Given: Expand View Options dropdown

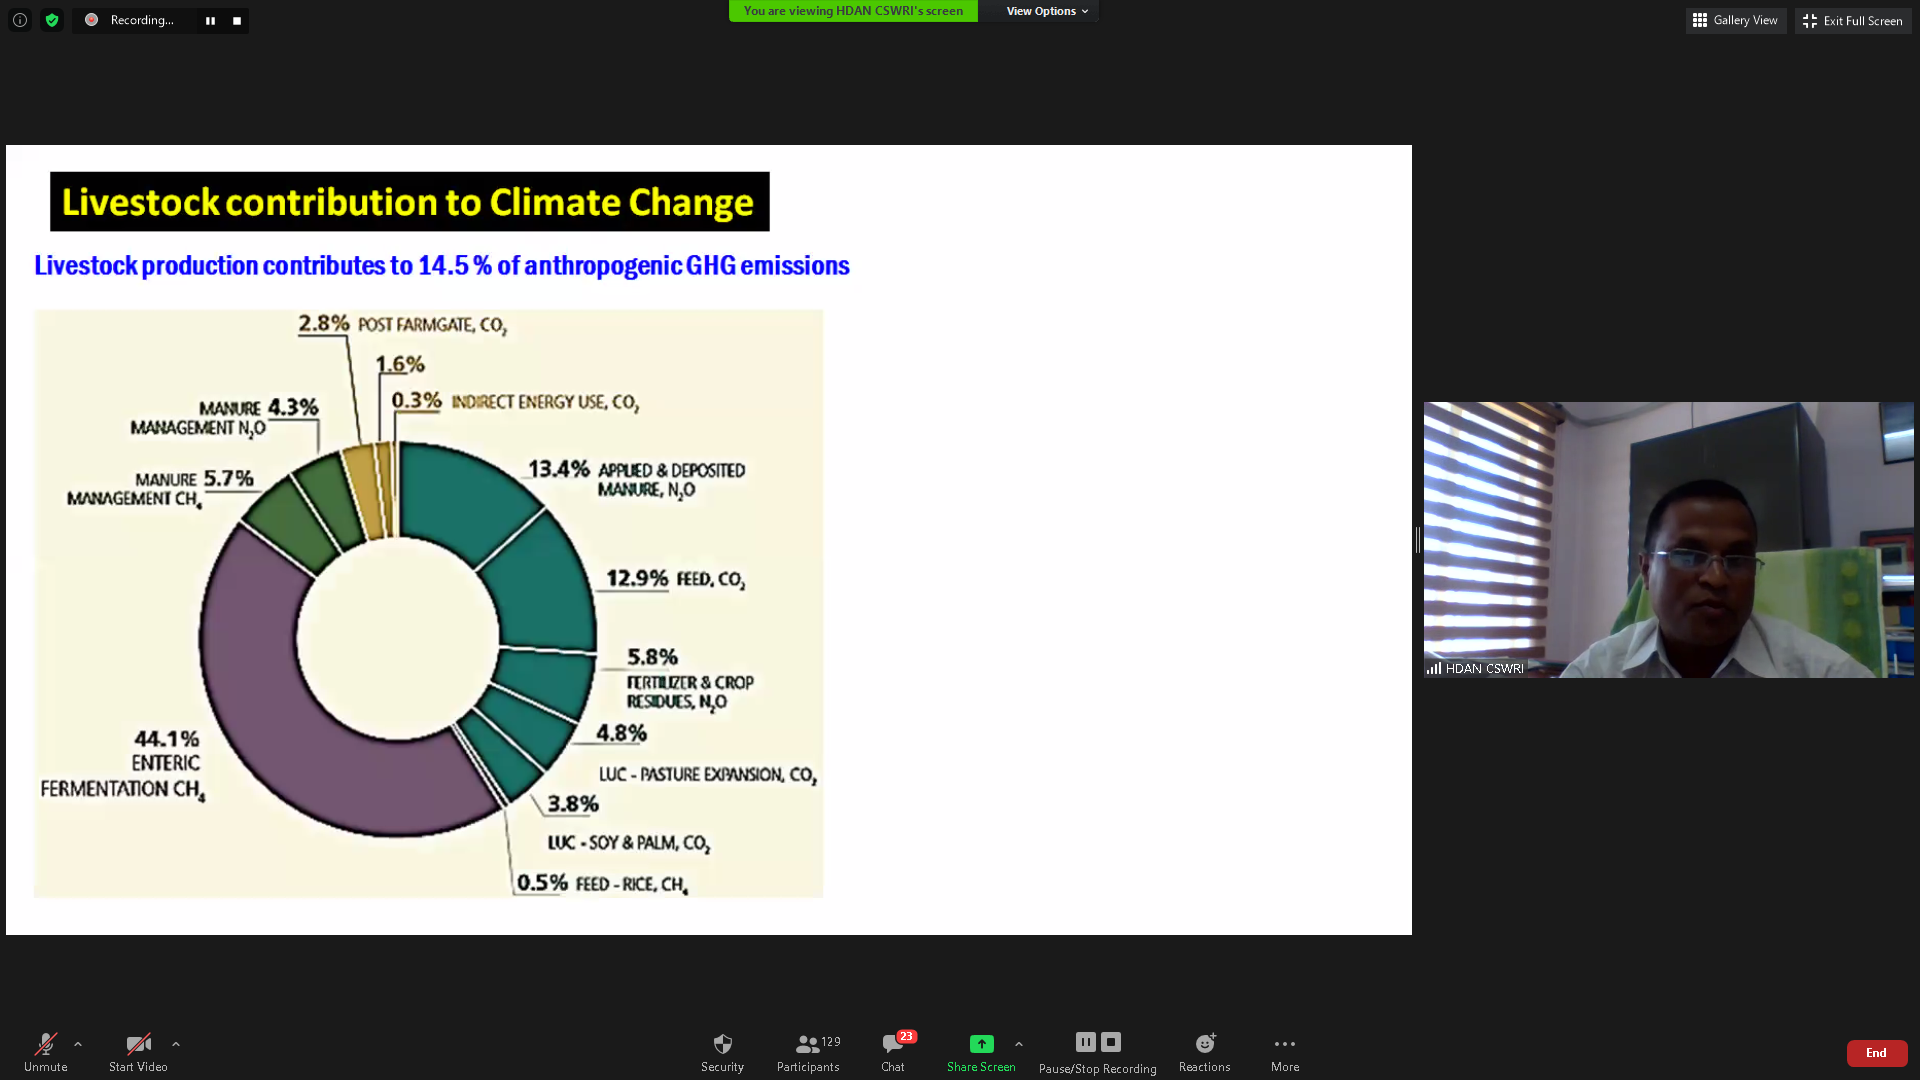Looking at the screenshot, I should (x=1046, y=11).
